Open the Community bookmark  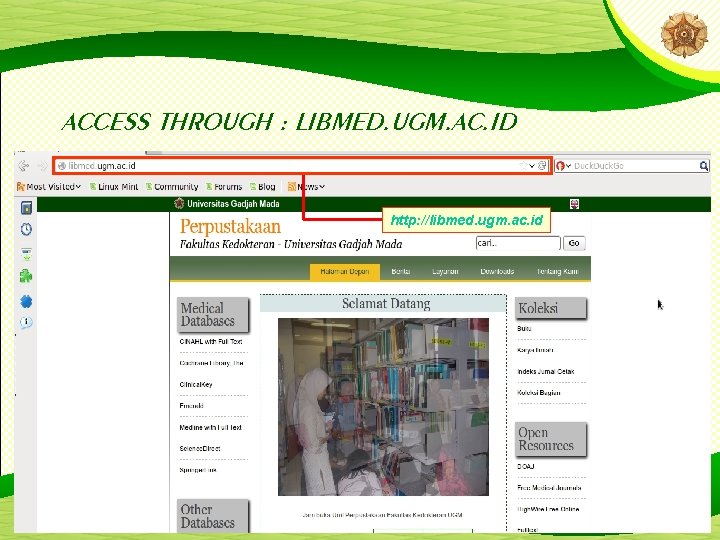(x=172, y=186)
